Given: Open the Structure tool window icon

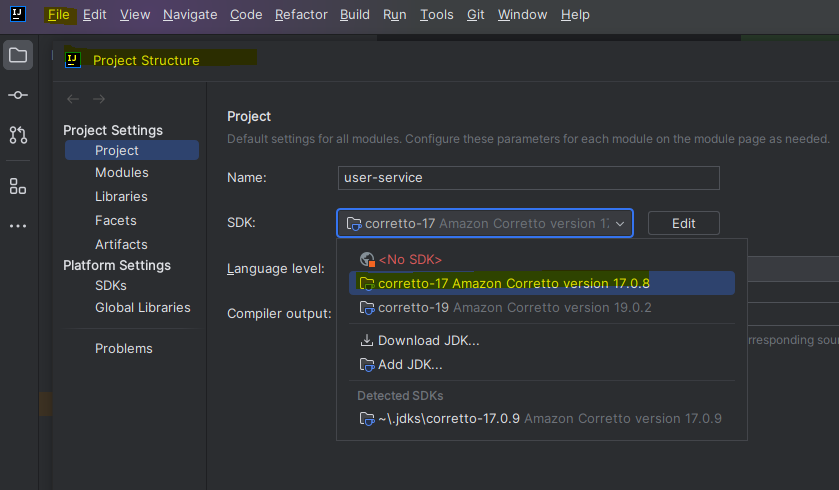Looking at the screenshot, I should coord(18,186).
